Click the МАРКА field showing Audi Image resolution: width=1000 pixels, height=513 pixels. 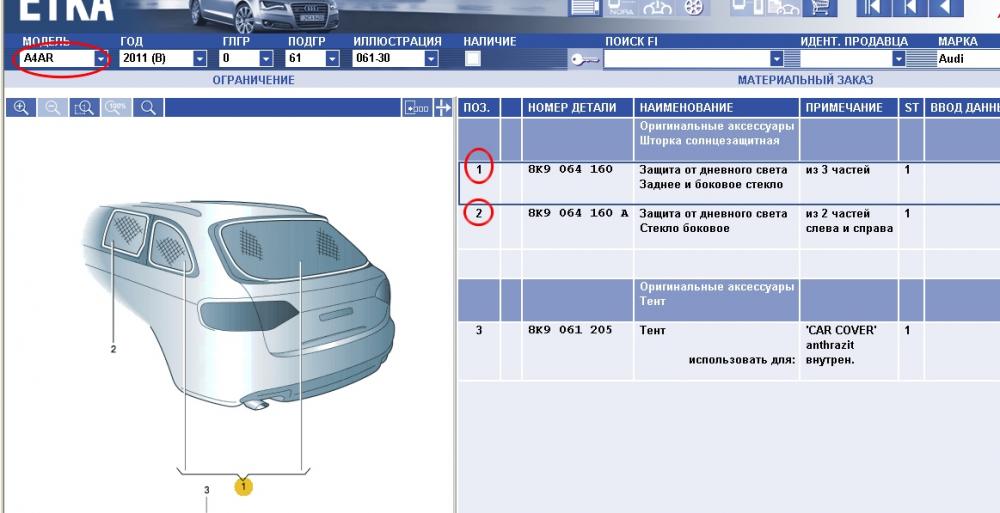click(x=967, y=59)
